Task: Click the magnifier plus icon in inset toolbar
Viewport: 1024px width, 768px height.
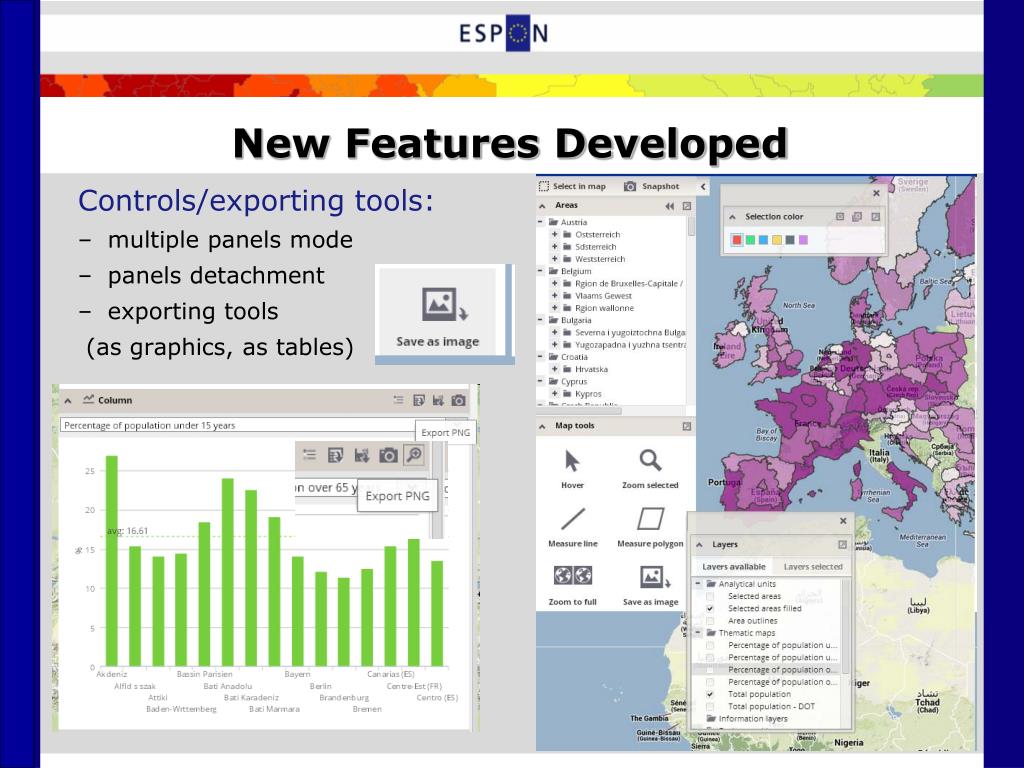Action: click(414, 455)
